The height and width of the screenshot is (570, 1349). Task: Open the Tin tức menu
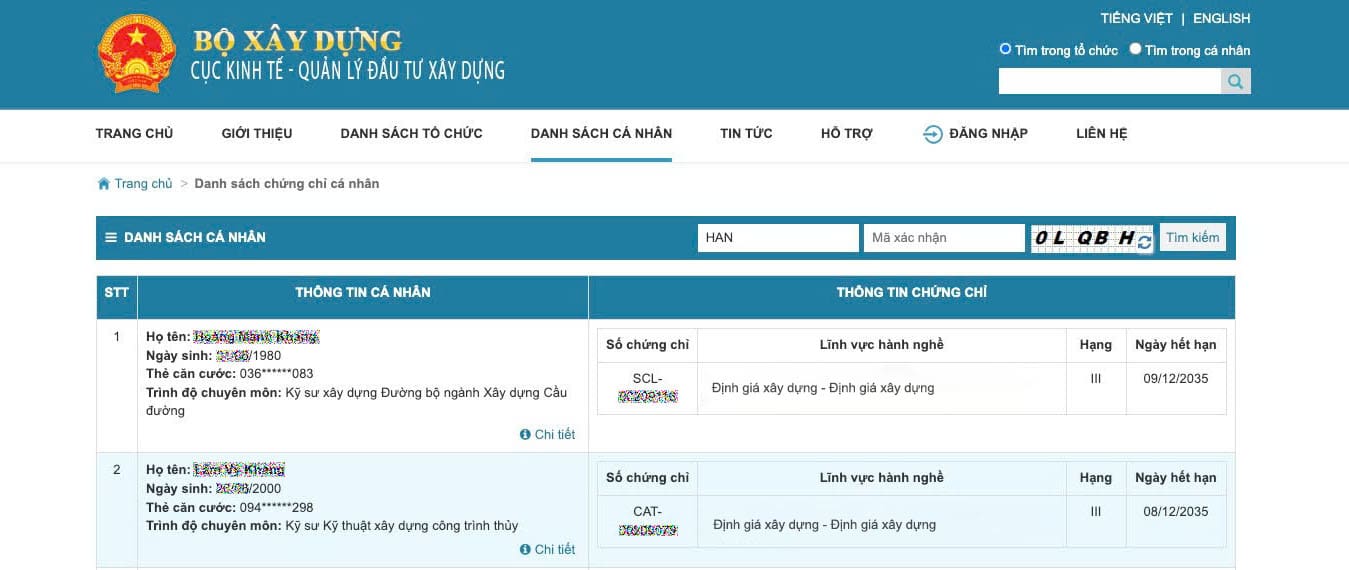click(746, 134)
